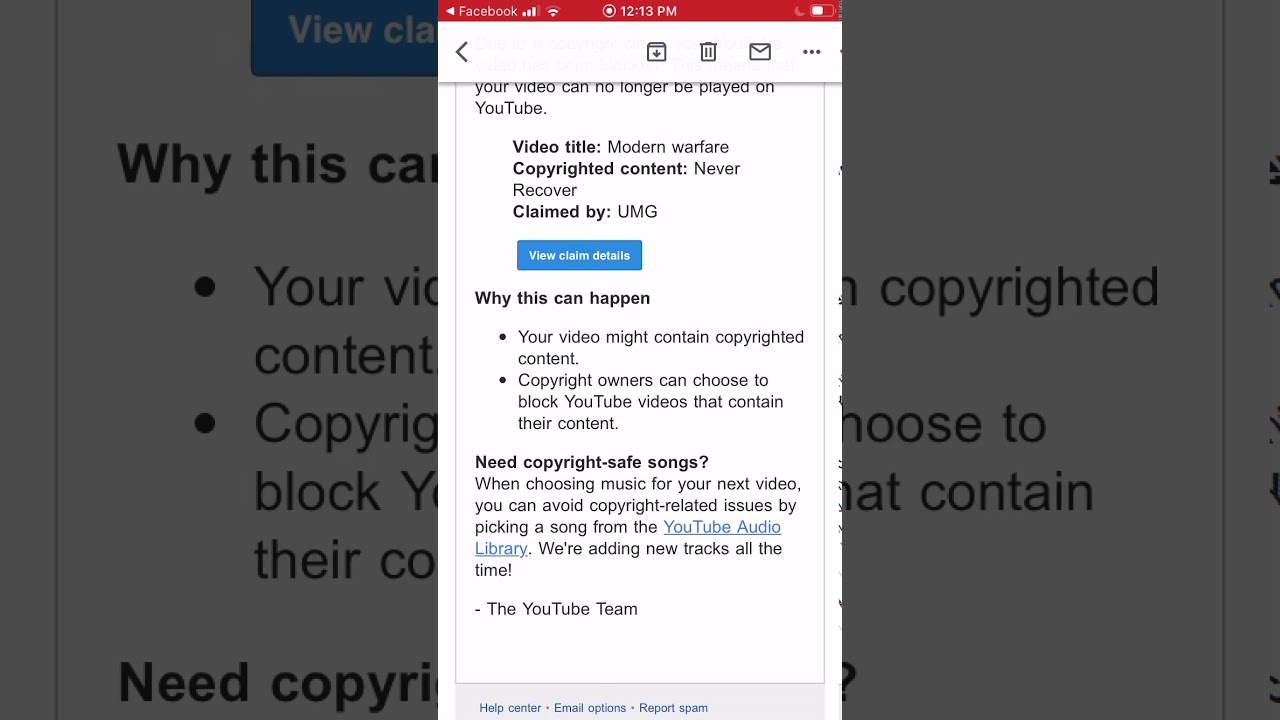This screenshot has height=720, width=1280.
Task: Click Report spam link
Action: click(x=673, y=708)
